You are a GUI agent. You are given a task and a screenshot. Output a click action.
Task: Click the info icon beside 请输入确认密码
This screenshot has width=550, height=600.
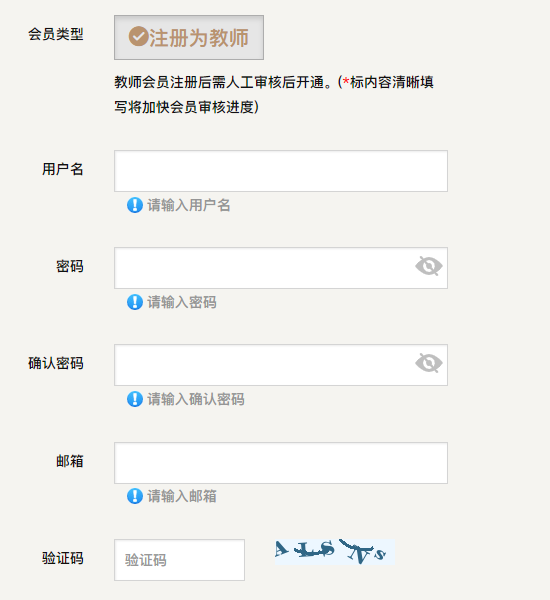click(x=135, y=399)
